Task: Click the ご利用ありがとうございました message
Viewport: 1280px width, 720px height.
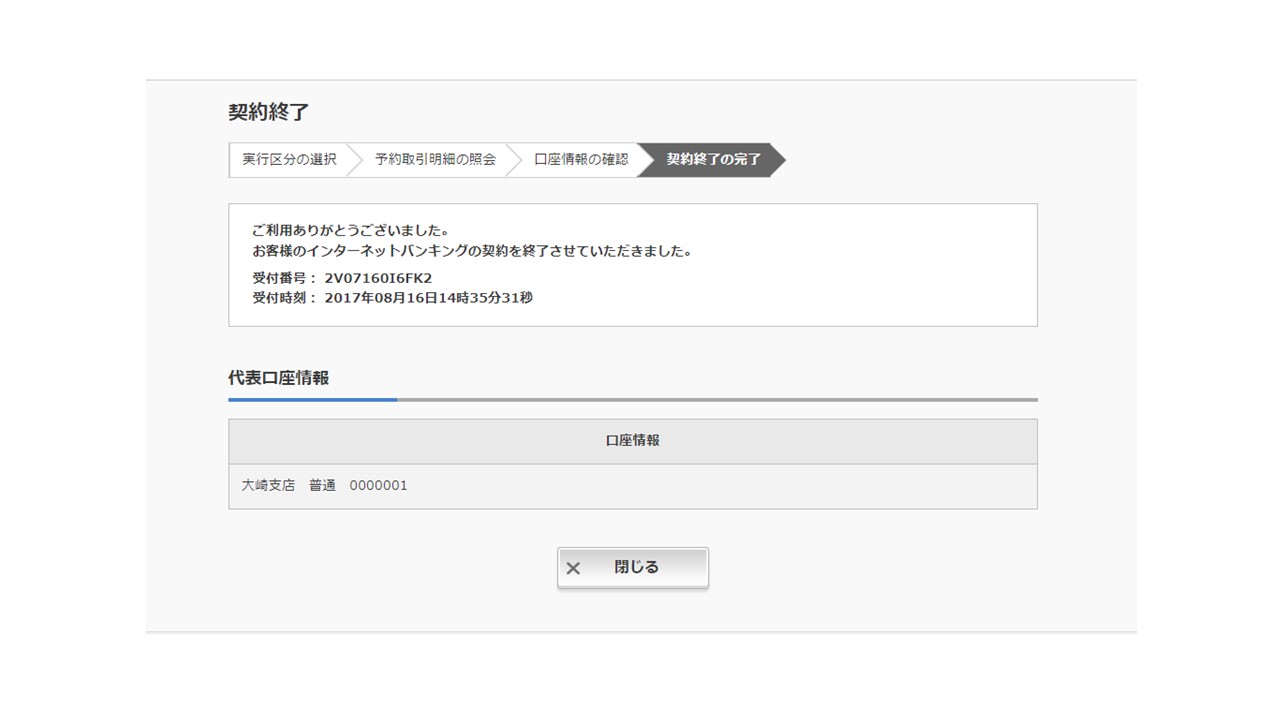Action: pos(350,230)
